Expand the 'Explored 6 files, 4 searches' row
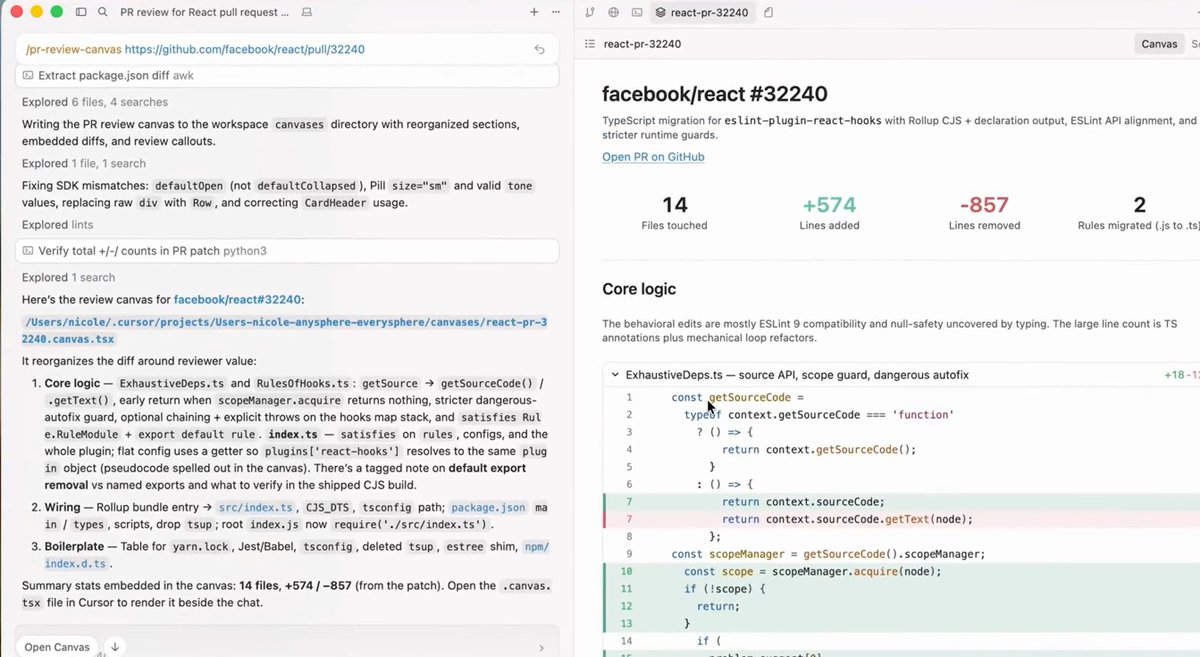The width and height of the screenshot is (1200, 657). coord(95,102)
